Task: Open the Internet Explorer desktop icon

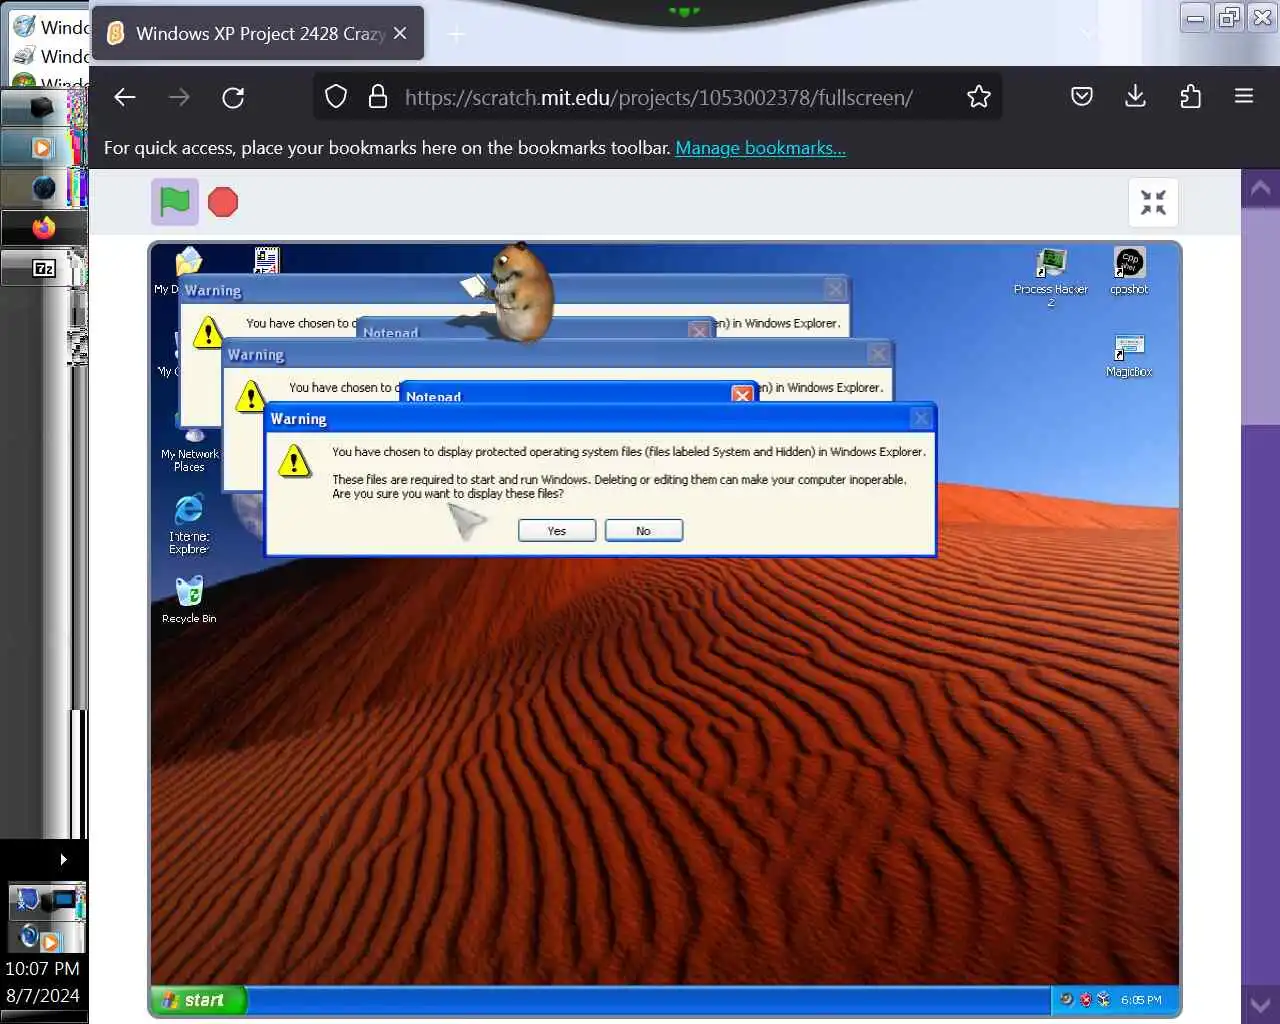Action: pos(189,523)
